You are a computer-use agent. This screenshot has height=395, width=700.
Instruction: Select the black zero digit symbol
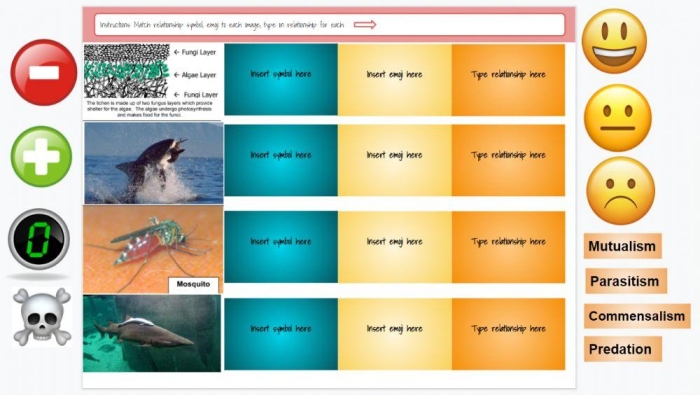pyautogui.click(x=39, y=239)
